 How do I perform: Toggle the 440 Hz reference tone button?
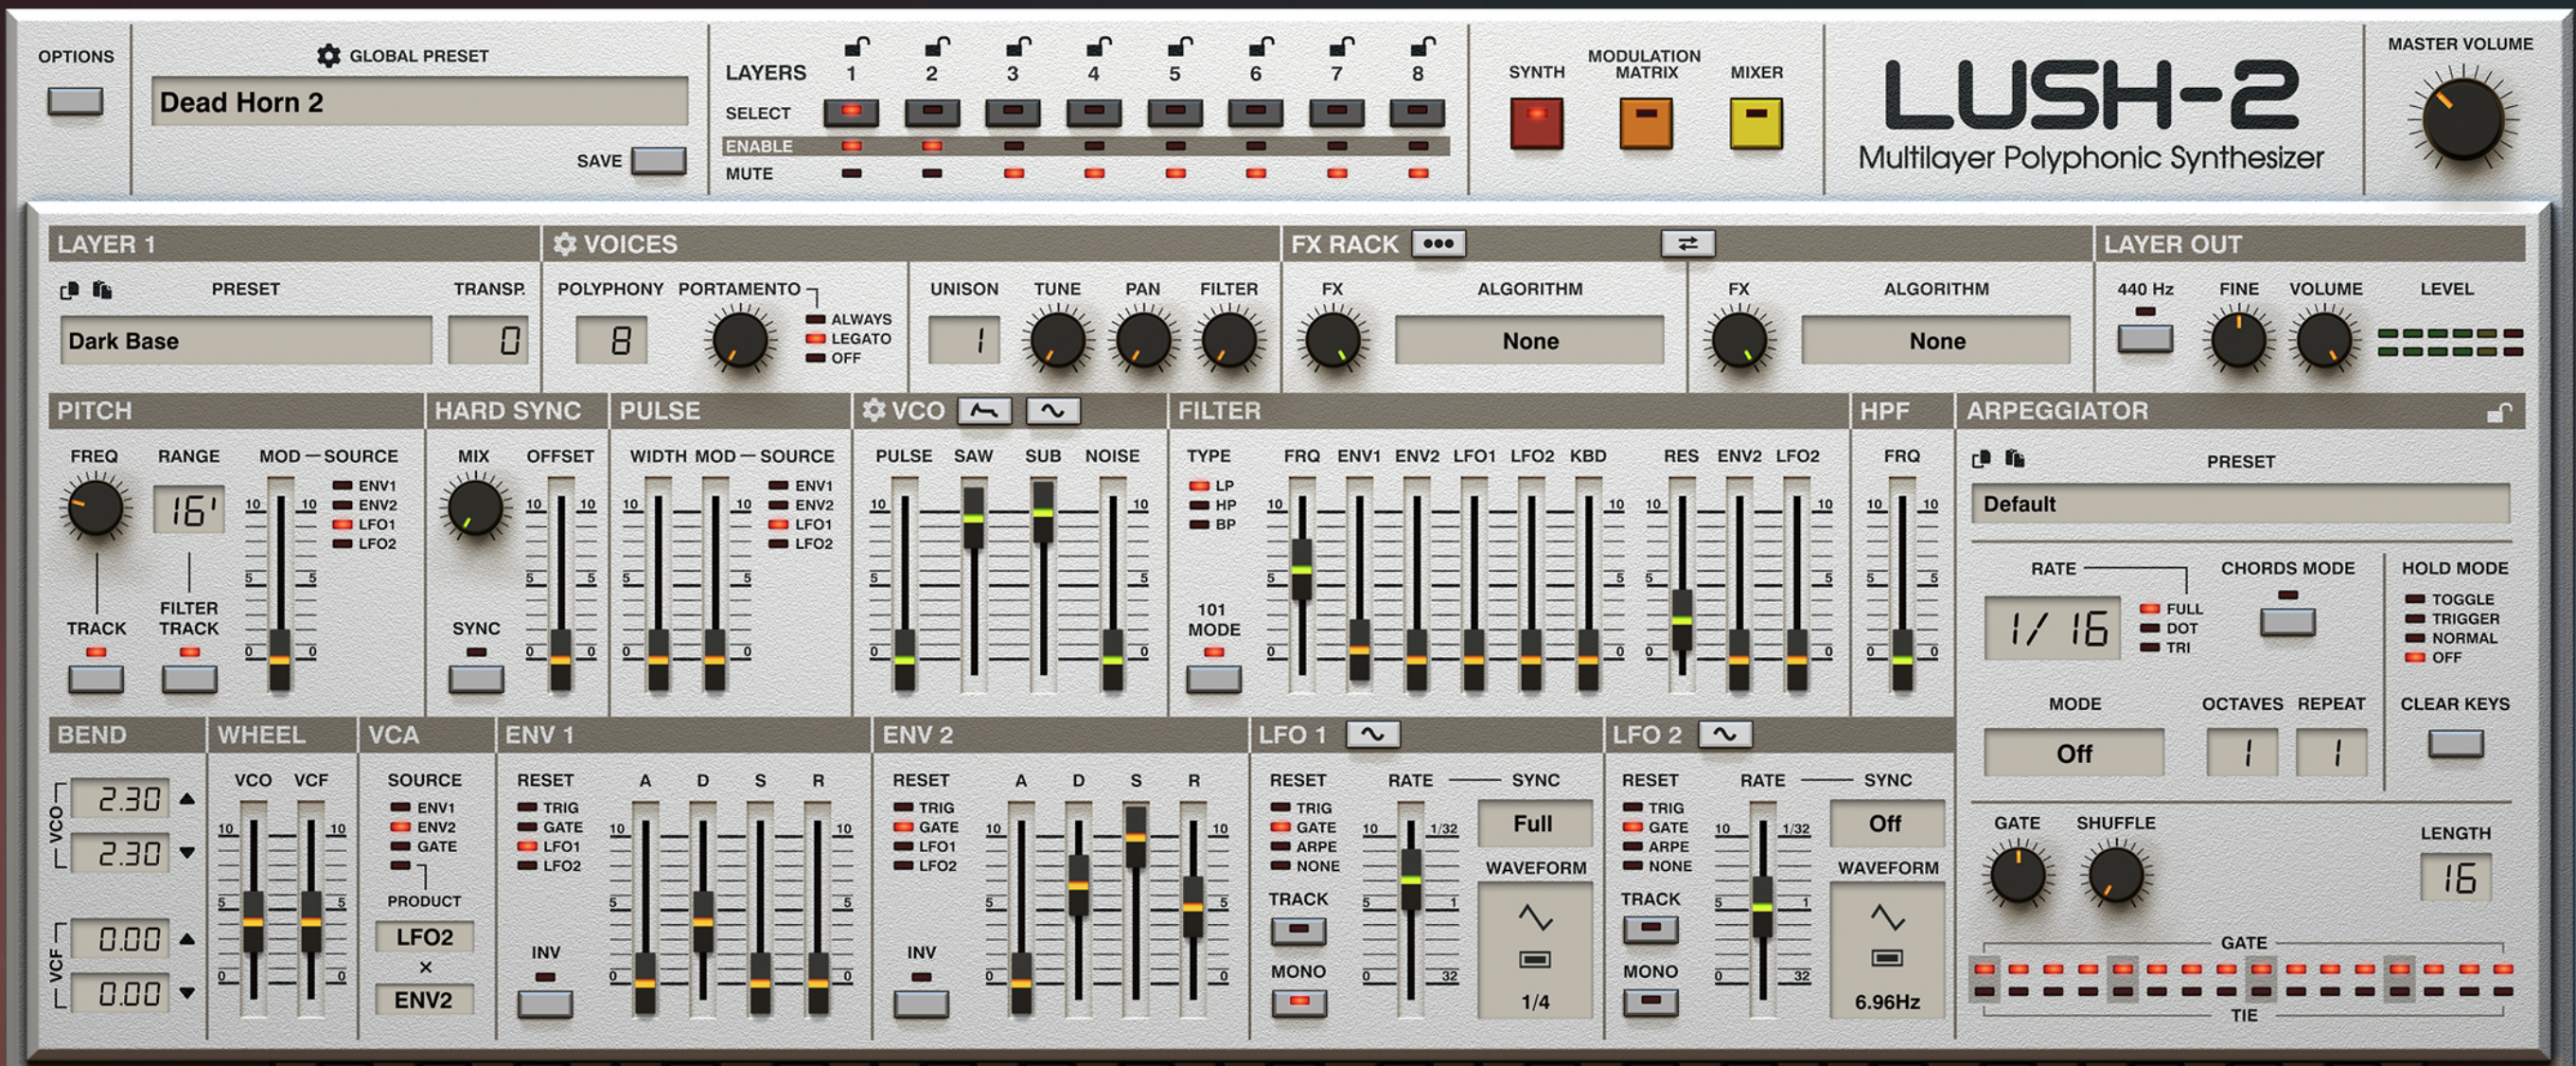click(x=2145, y=338)
